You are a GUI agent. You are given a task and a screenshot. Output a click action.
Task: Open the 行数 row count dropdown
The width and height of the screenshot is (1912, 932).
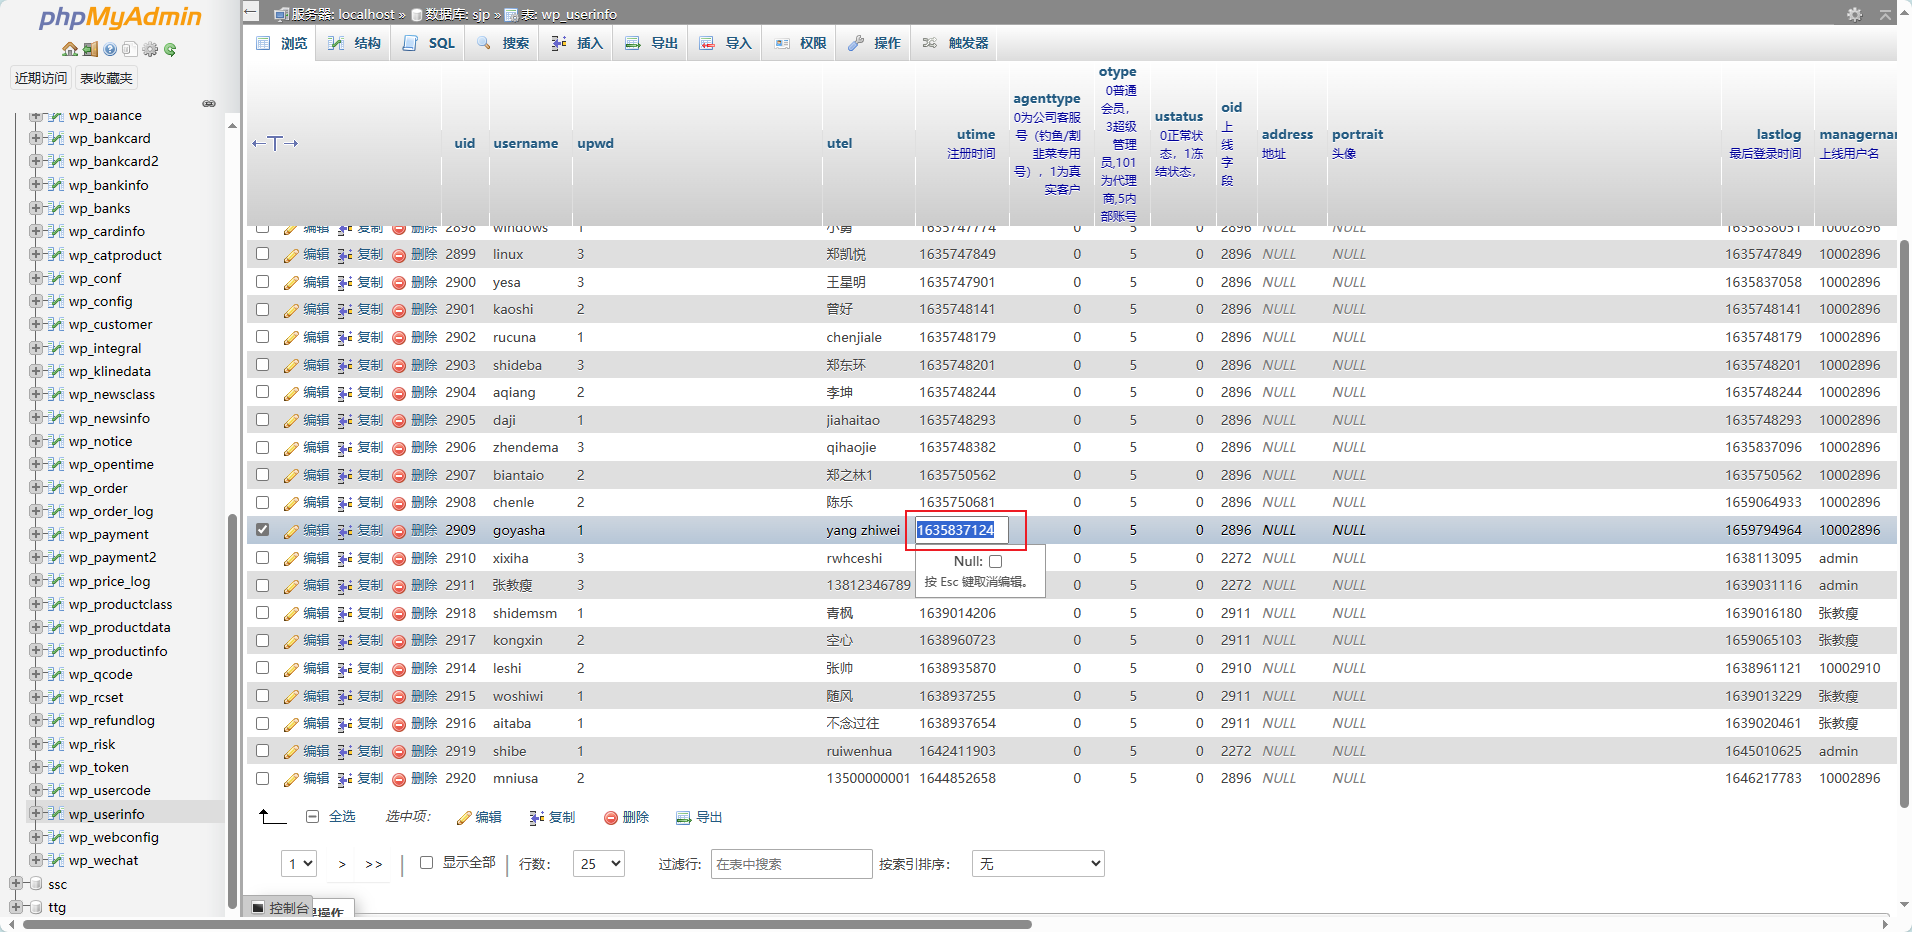[x=598, y=864]
